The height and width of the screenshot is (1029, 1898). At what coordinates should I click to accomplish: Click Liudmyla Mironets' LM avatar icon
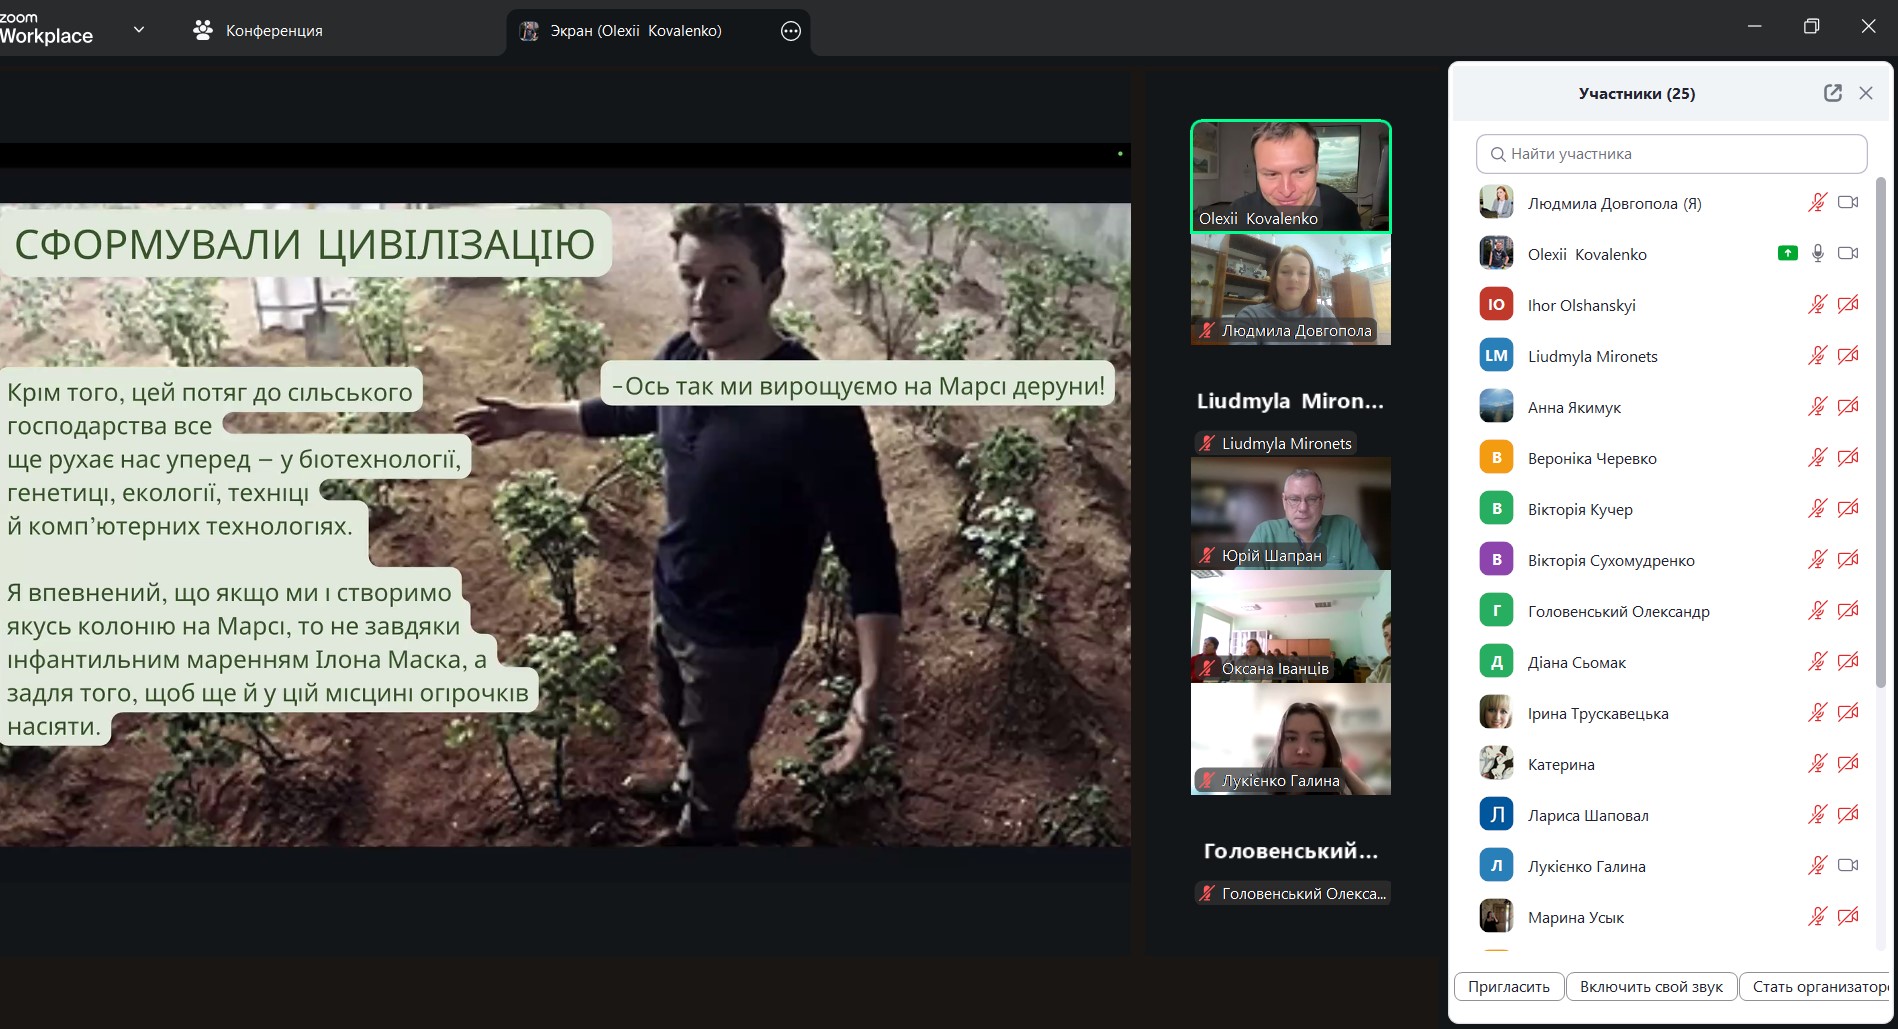(x=1496, y=356)
